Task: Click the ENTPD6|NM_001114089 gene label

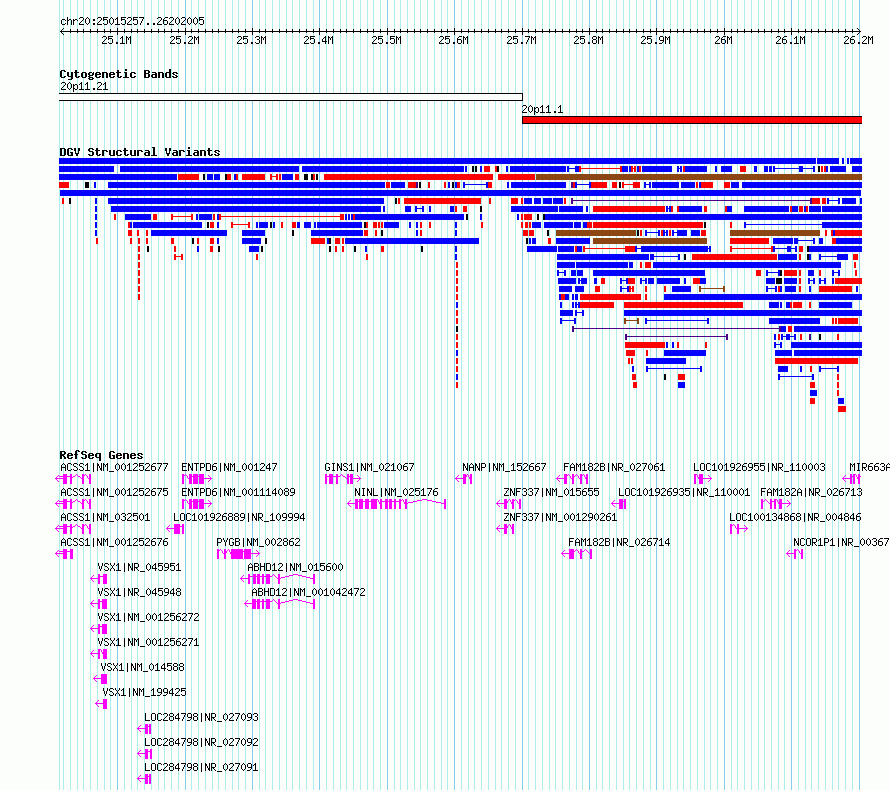Action: coord(238,492)
